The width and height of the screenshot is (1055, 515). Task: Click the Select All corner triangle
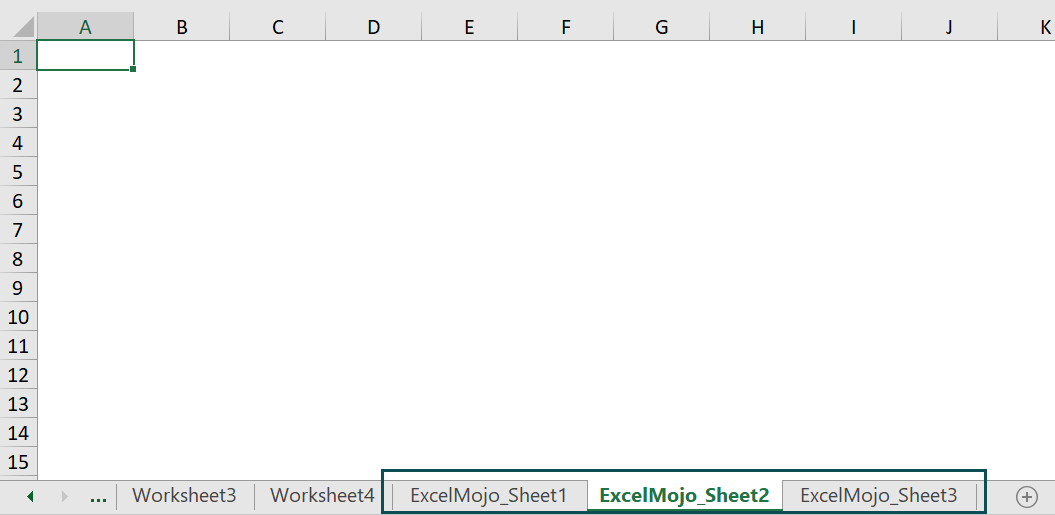18,27
